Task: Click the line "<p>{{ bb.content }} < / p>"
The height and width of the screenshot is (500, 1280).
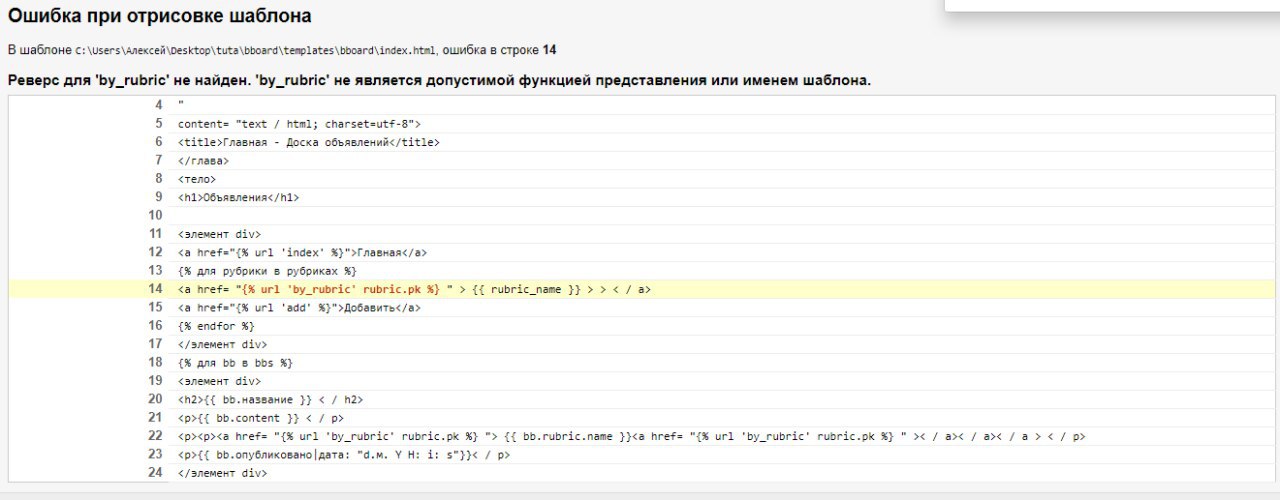Action: tap(260, 417)
